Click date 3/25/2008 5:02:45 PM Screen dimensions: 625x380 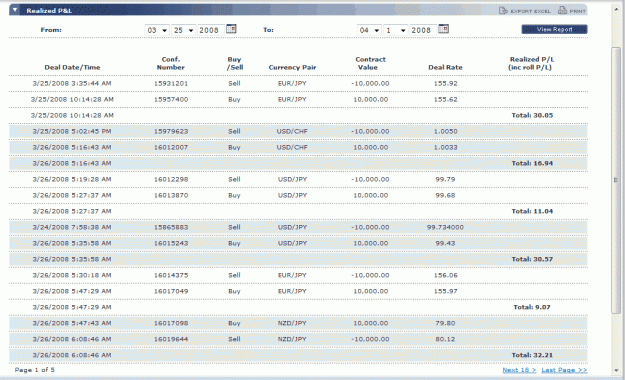(72, 131)
